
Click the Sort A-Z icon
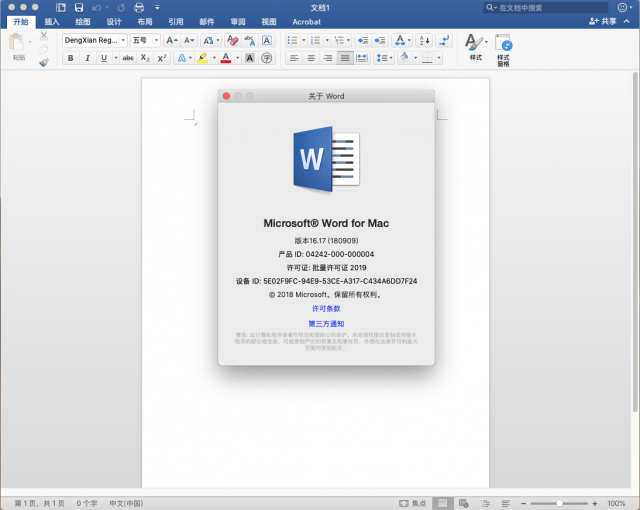tap(424, 40)
